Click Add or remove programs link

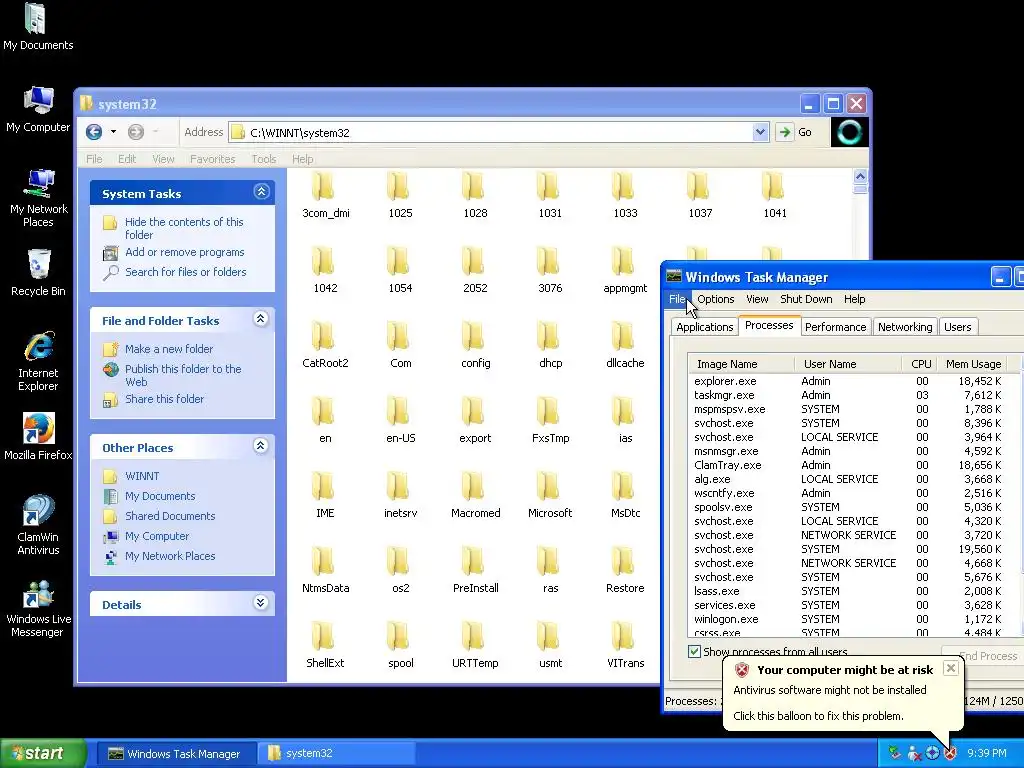pos(185,252)
